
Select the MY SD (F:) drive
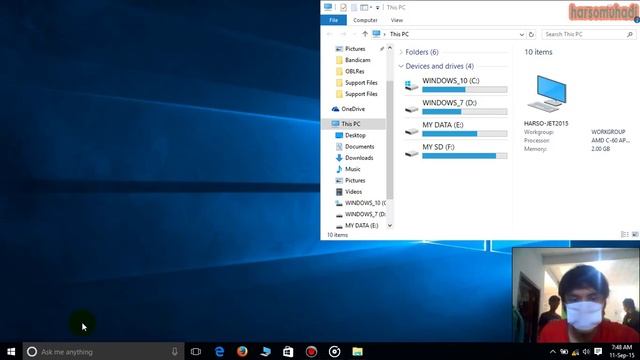click(x=456, y=151)
